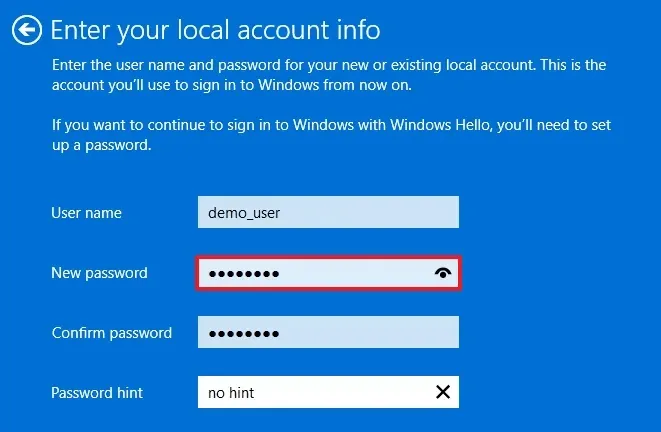Click the "no hint" text entry
This screenshot has height=432, width=661.
click(231, 393)
